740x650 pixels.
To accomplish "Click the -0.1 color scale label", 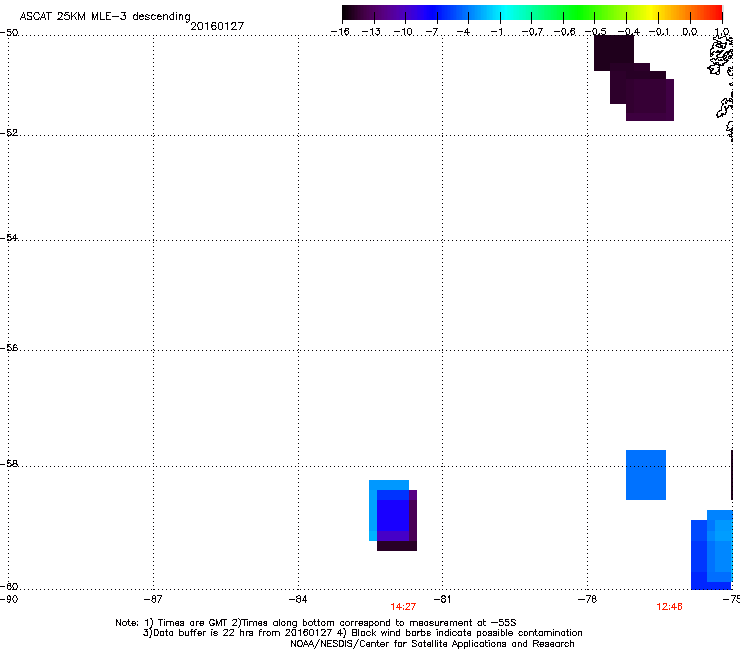I will (x=659, y=32).
